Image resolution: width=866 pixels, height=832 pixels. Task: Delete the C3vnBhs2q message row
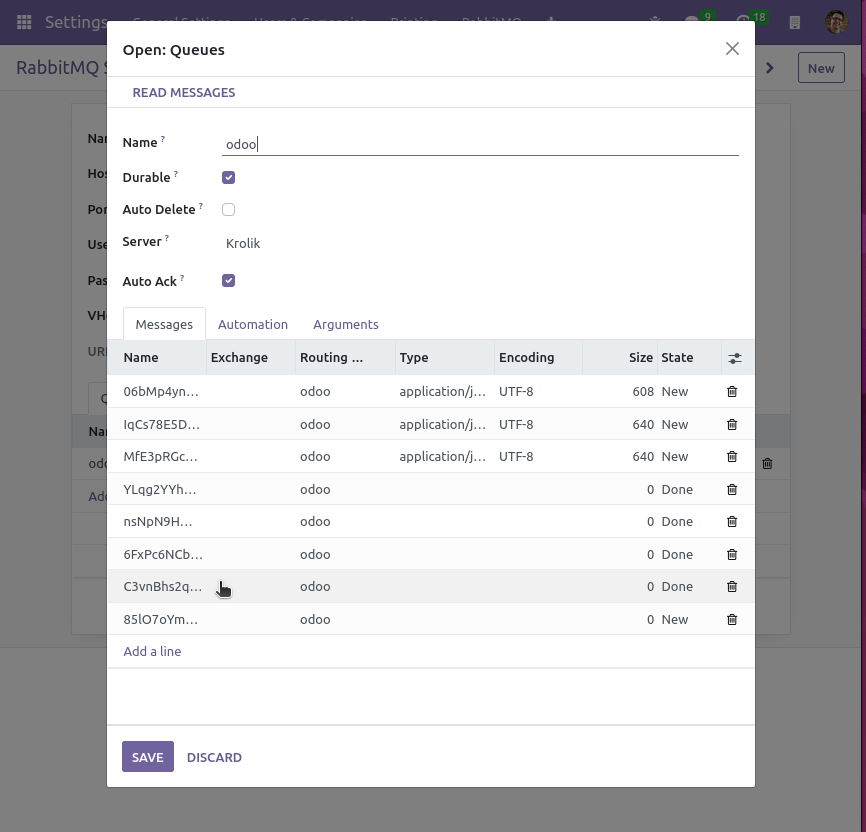(x=732, y=586)
